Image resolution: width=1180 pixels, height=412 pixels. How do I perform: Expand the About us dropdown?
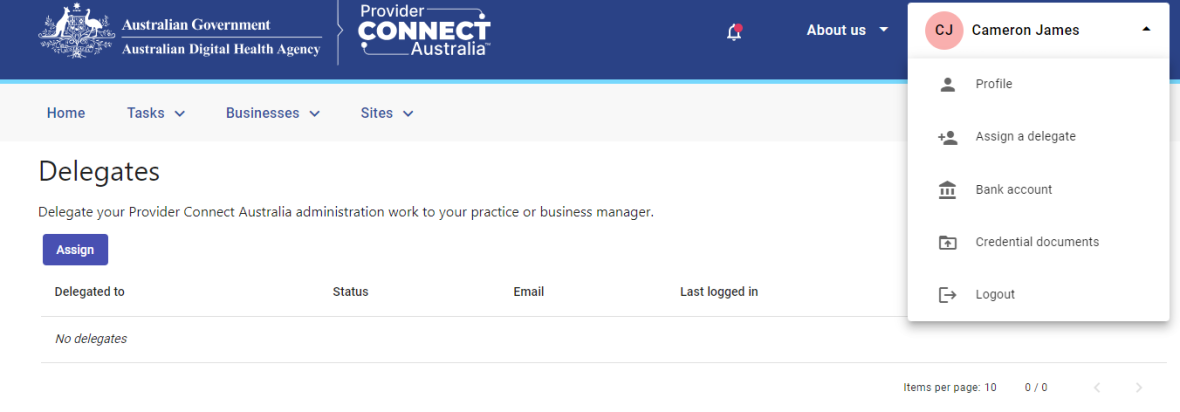(x=847, y=30)
